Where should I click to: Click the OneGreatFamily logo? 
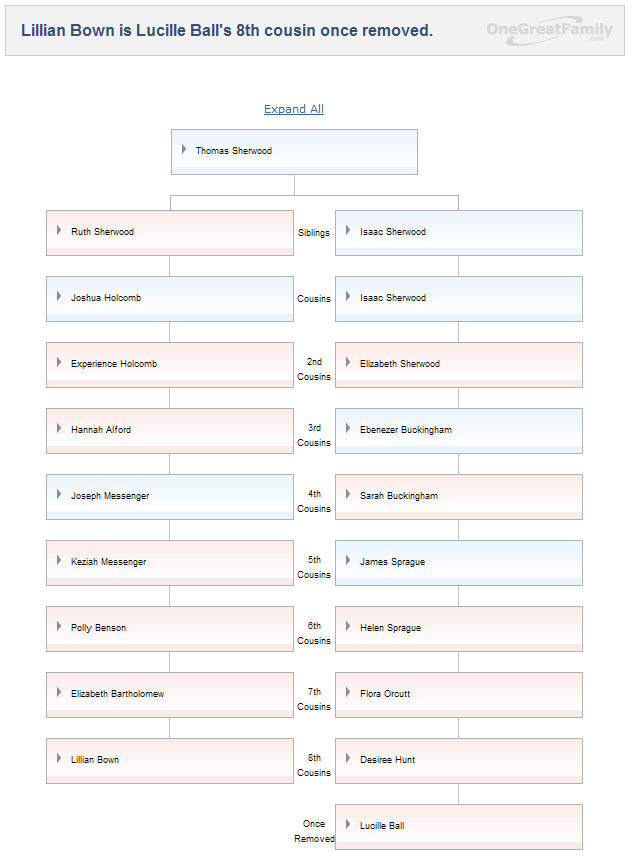pyautogui.click(x=549, y=30)
